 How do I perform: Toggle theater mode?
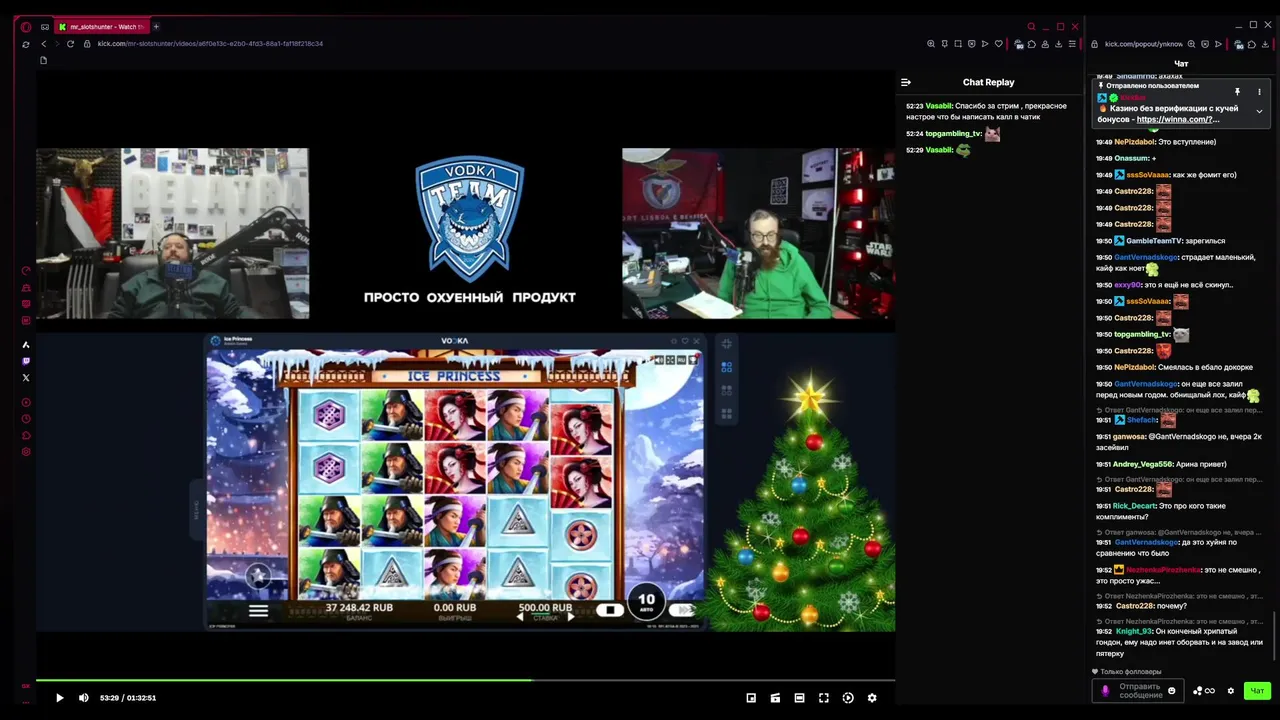(x=799, y=698)
